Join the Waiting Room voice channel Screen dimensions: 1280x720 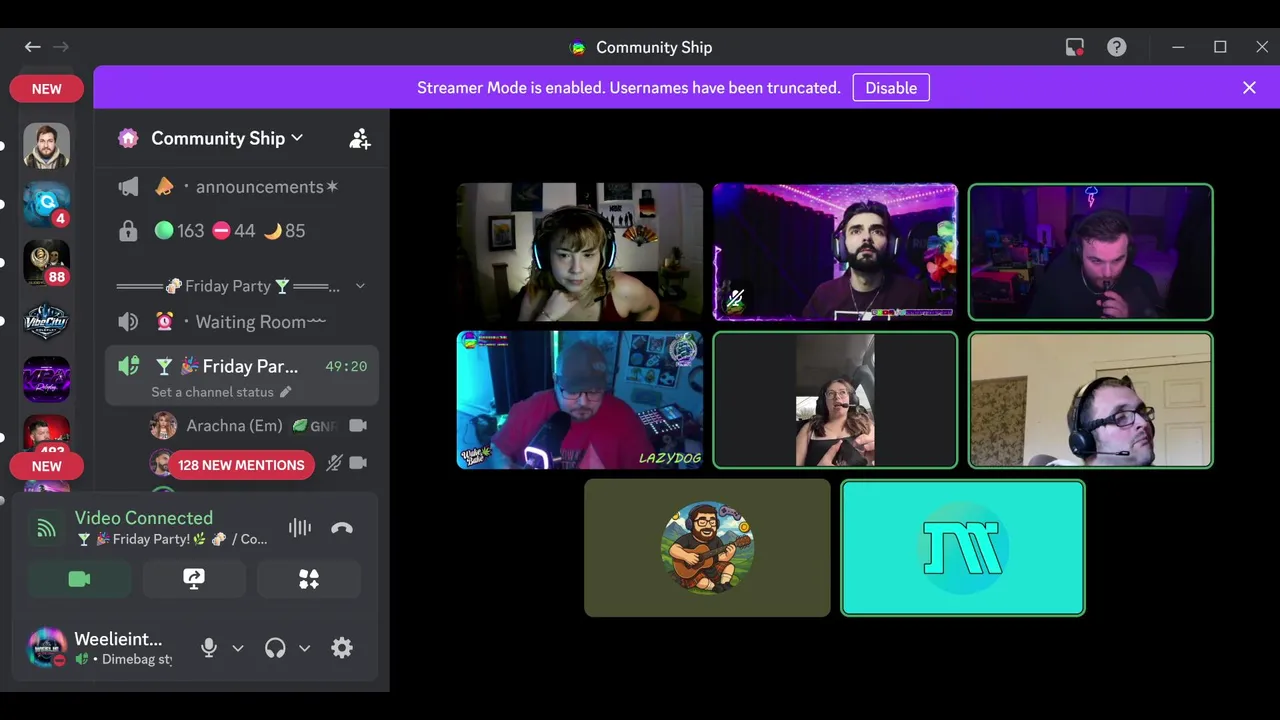tap(240, 322)
